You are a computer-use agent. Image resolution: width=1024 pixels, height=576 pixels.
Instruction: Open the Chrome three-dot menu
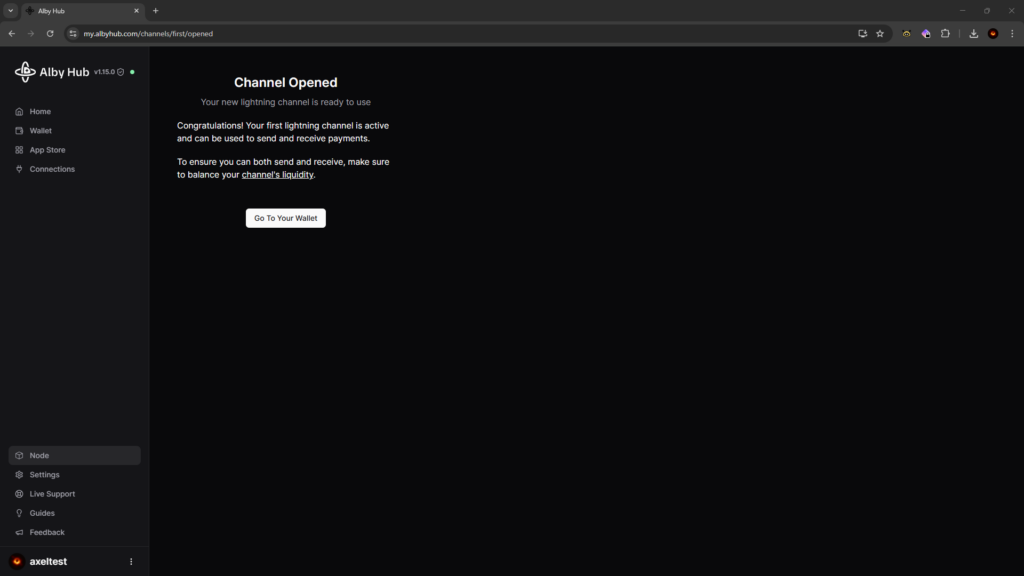[x=1012, y=33]
